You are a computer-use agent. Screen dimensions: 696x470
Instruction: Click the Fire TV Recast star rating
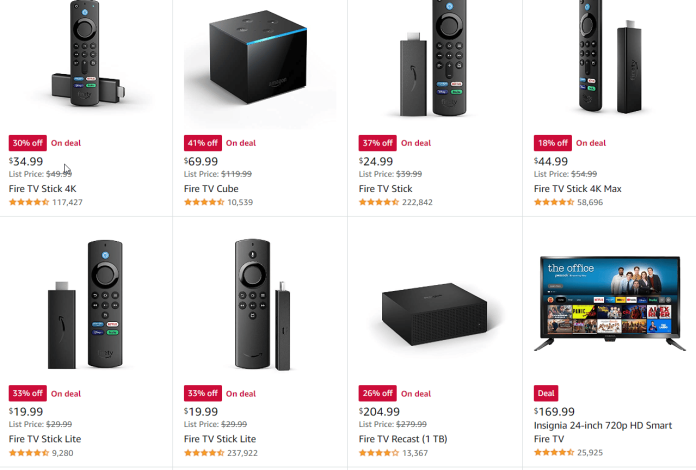[x=379, y=453]
